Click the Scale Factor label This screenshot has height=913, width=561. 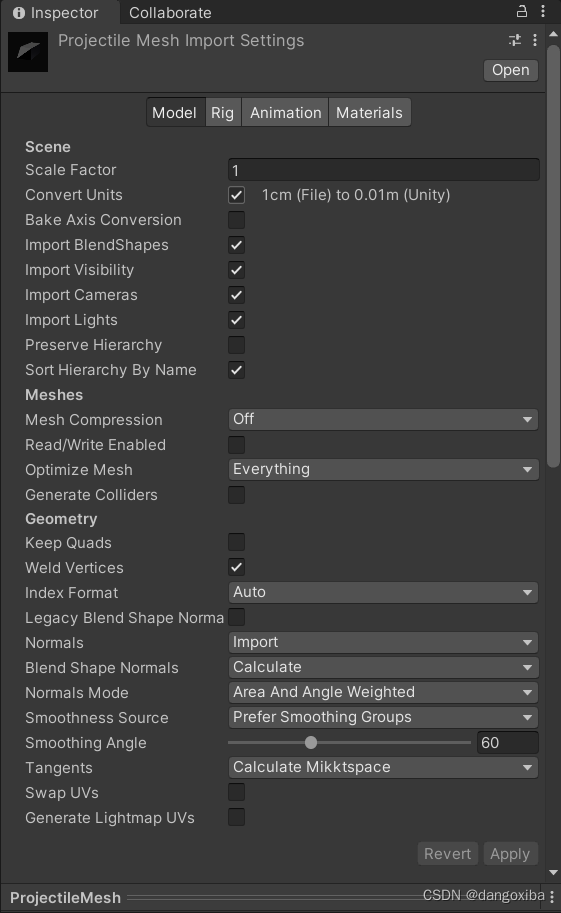70,170
